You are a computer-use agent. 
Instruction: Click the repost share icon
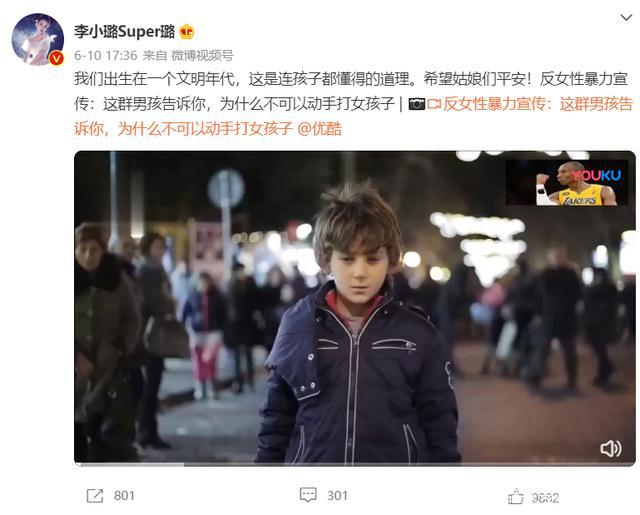tap(95, 496)
